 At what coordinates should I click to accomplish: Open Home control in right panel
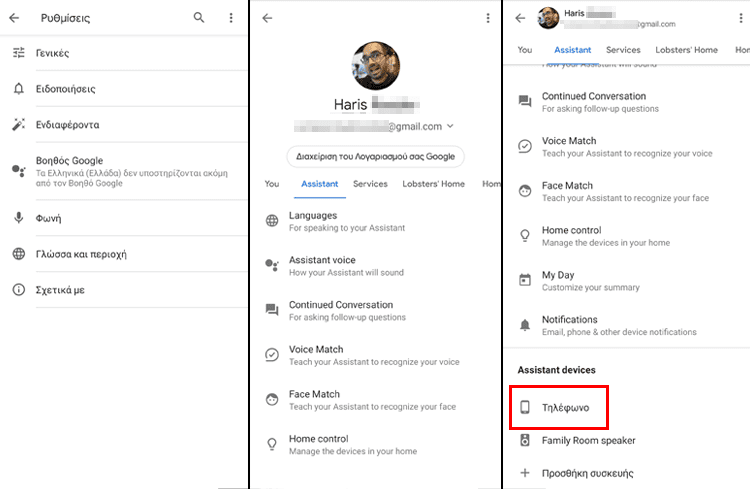click(x=627, y=236)
